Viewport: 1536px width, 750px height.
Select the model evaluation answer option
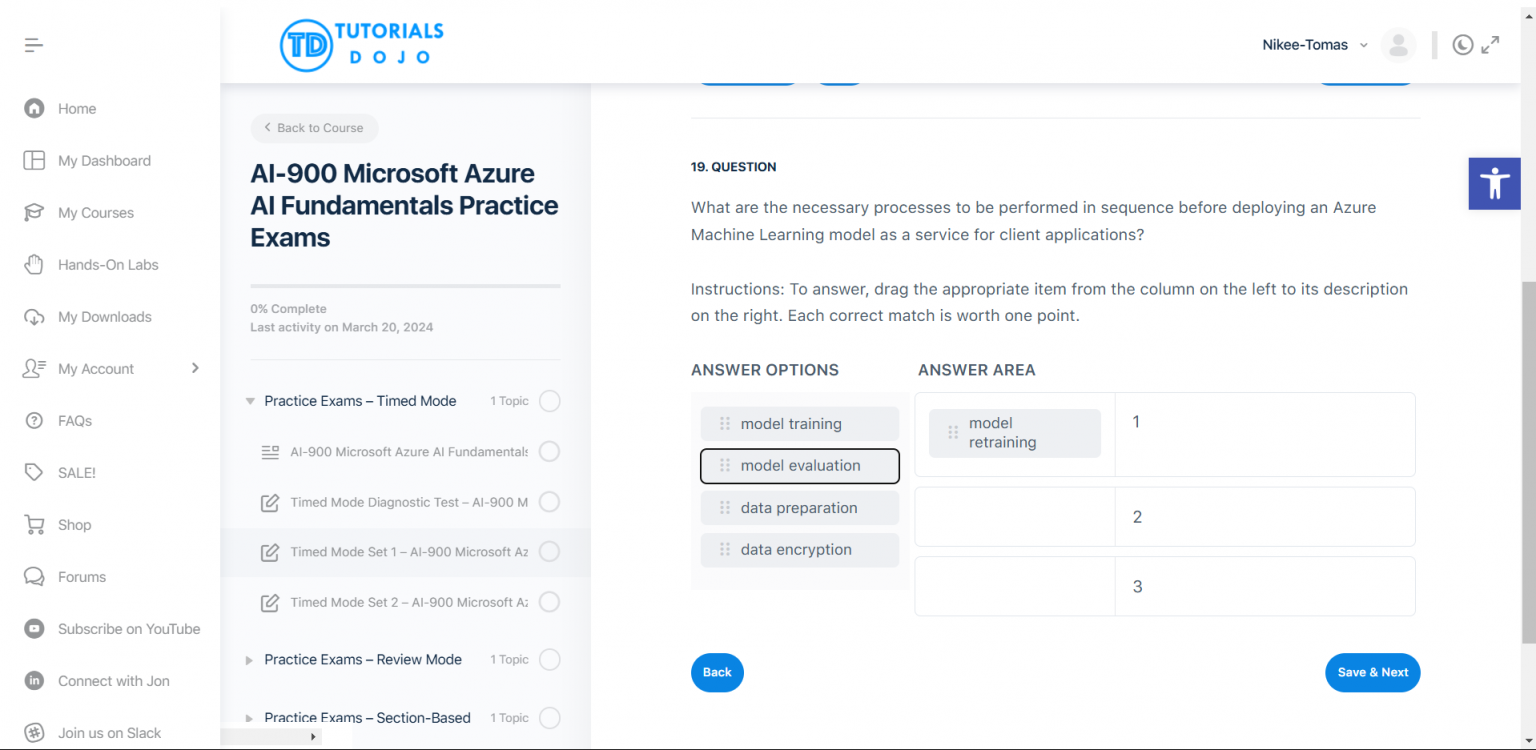tap(799, 465)
